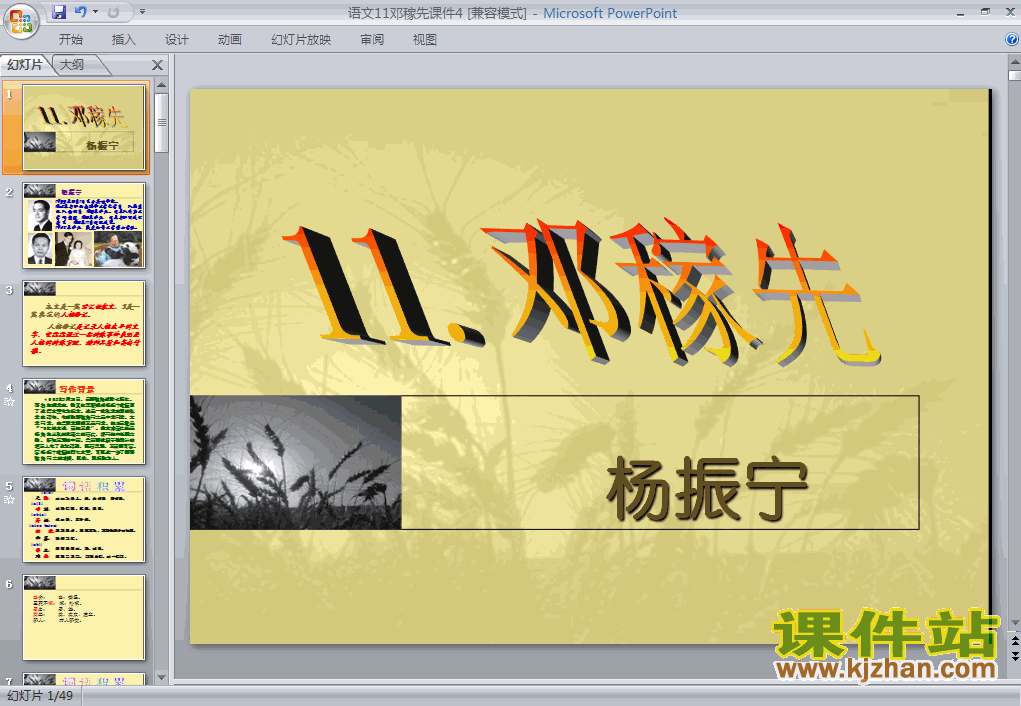Click the thumbnail pane scrollbar thumb
Image resolution: width=1021 pixels, height=706 pixels.
point(161,123)
